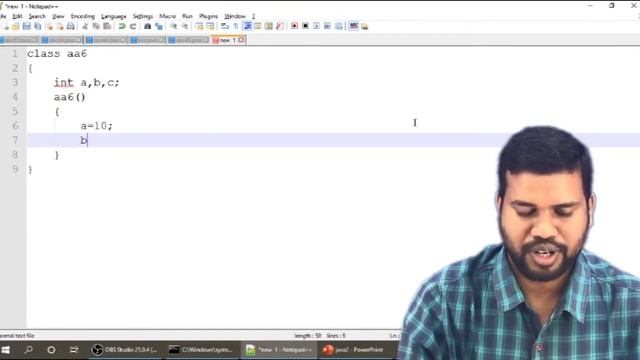Image resolution: width=640 pixels, height=360 pixels.
Task: Open Find with the binoculars icon
Action: [x=147, y=27]
